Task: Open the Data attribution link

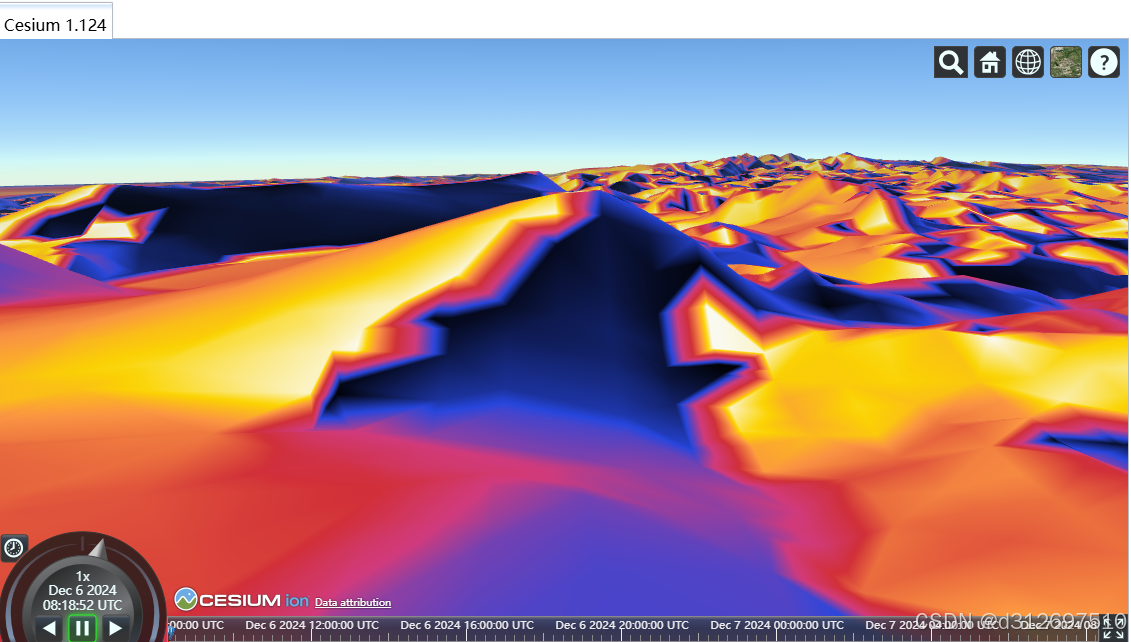Action: [x=352, y=602]
